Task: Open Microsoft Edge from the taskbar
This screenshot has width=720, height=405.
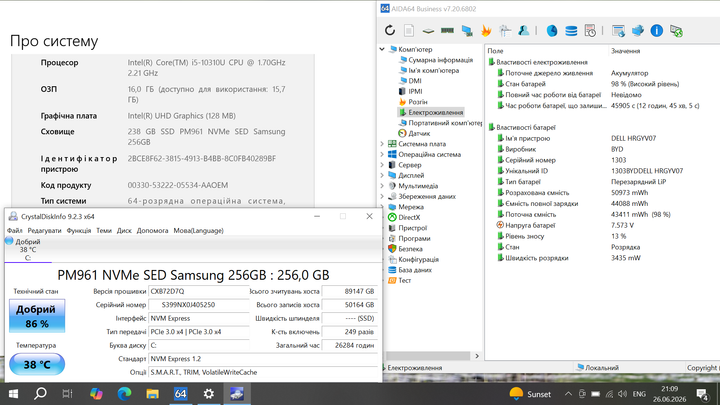Action: (x=124, y=394)
